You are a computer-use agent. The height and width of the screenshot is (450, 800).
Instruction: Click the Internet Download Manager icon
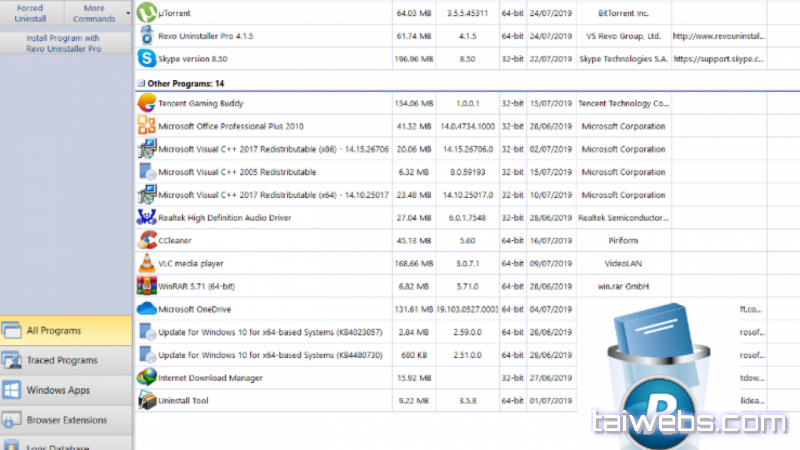click(x=146, y=378)
